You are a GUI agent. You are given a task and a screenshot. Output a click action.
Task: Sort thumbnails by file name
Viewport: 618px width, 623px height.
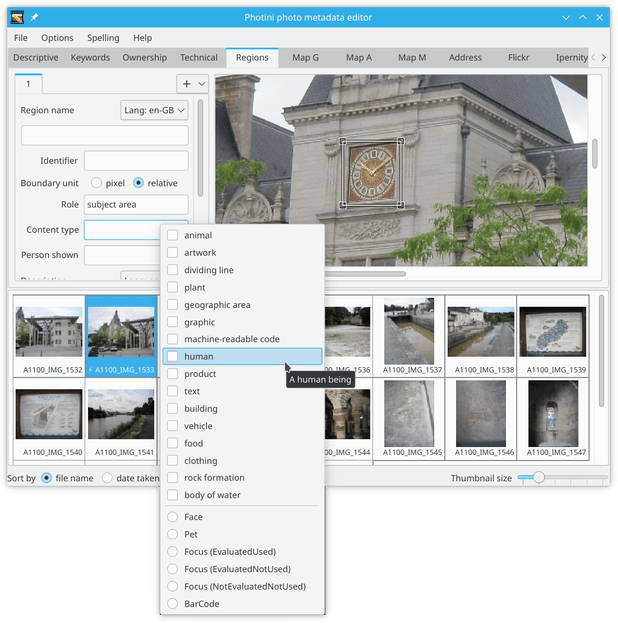[46, 478]
